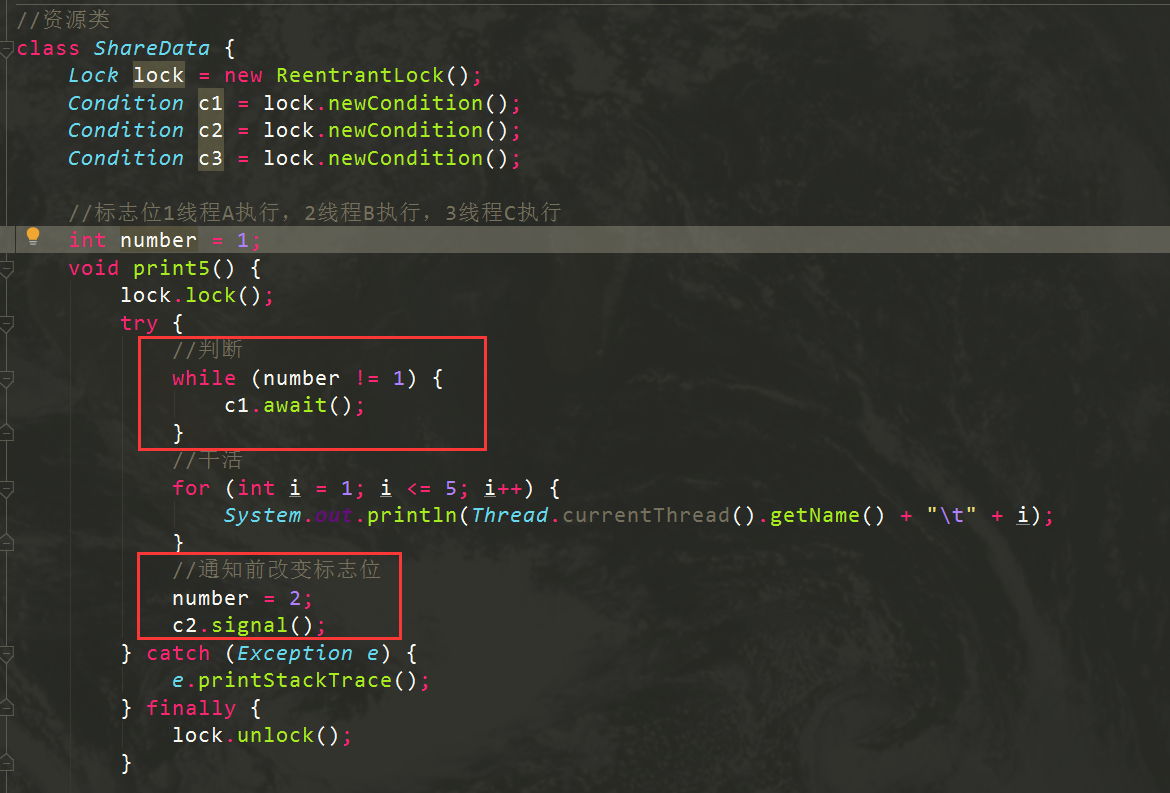Click the catch keyword
This screenshot has width=1170, height=793.
(x=178, y=653)
